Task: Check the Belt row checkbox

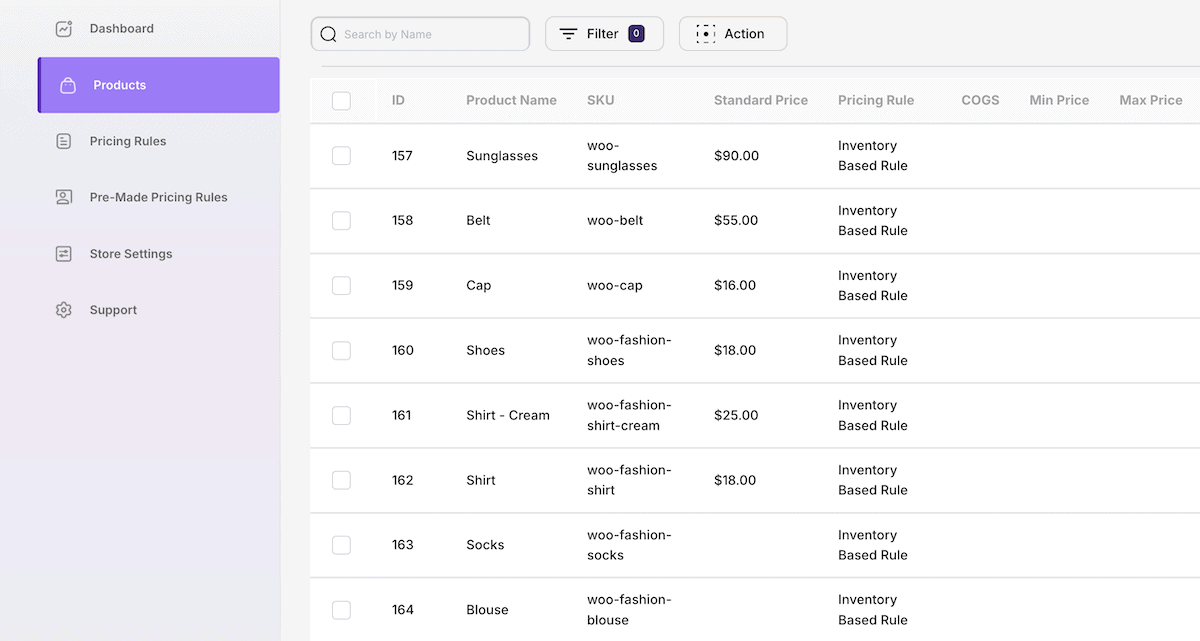Action: tap(341, 221)
